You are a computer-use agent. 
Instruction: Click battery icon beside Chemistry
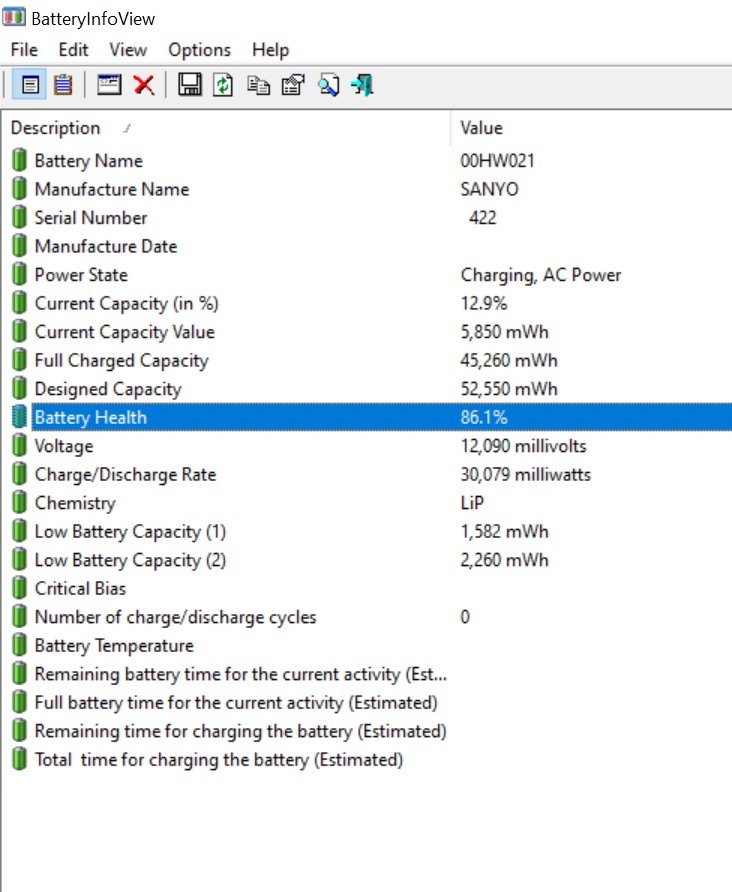tap(19, 502)
